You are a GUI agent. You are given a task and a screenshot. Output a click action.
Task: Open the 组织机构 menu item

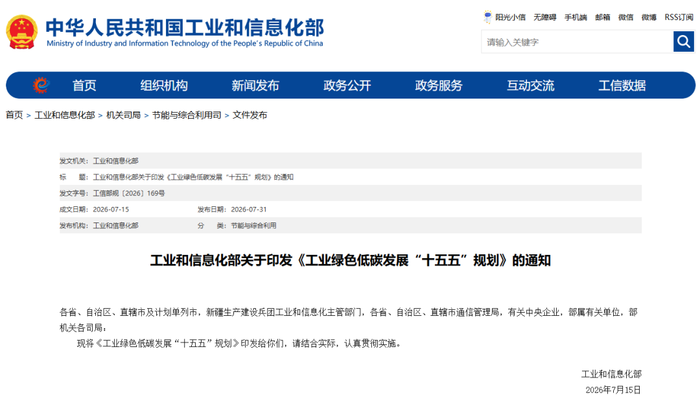coord(164,85)
